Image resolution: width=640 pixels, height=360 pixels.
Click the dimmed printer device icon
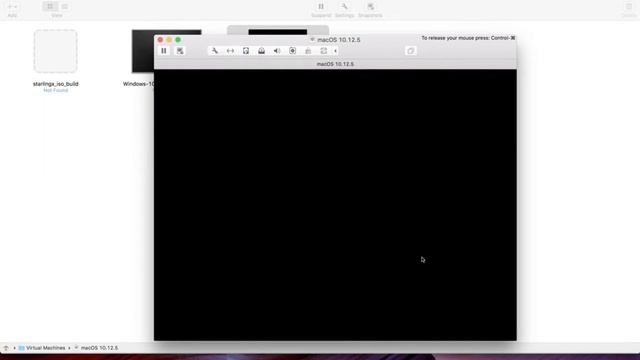(308, 51)
